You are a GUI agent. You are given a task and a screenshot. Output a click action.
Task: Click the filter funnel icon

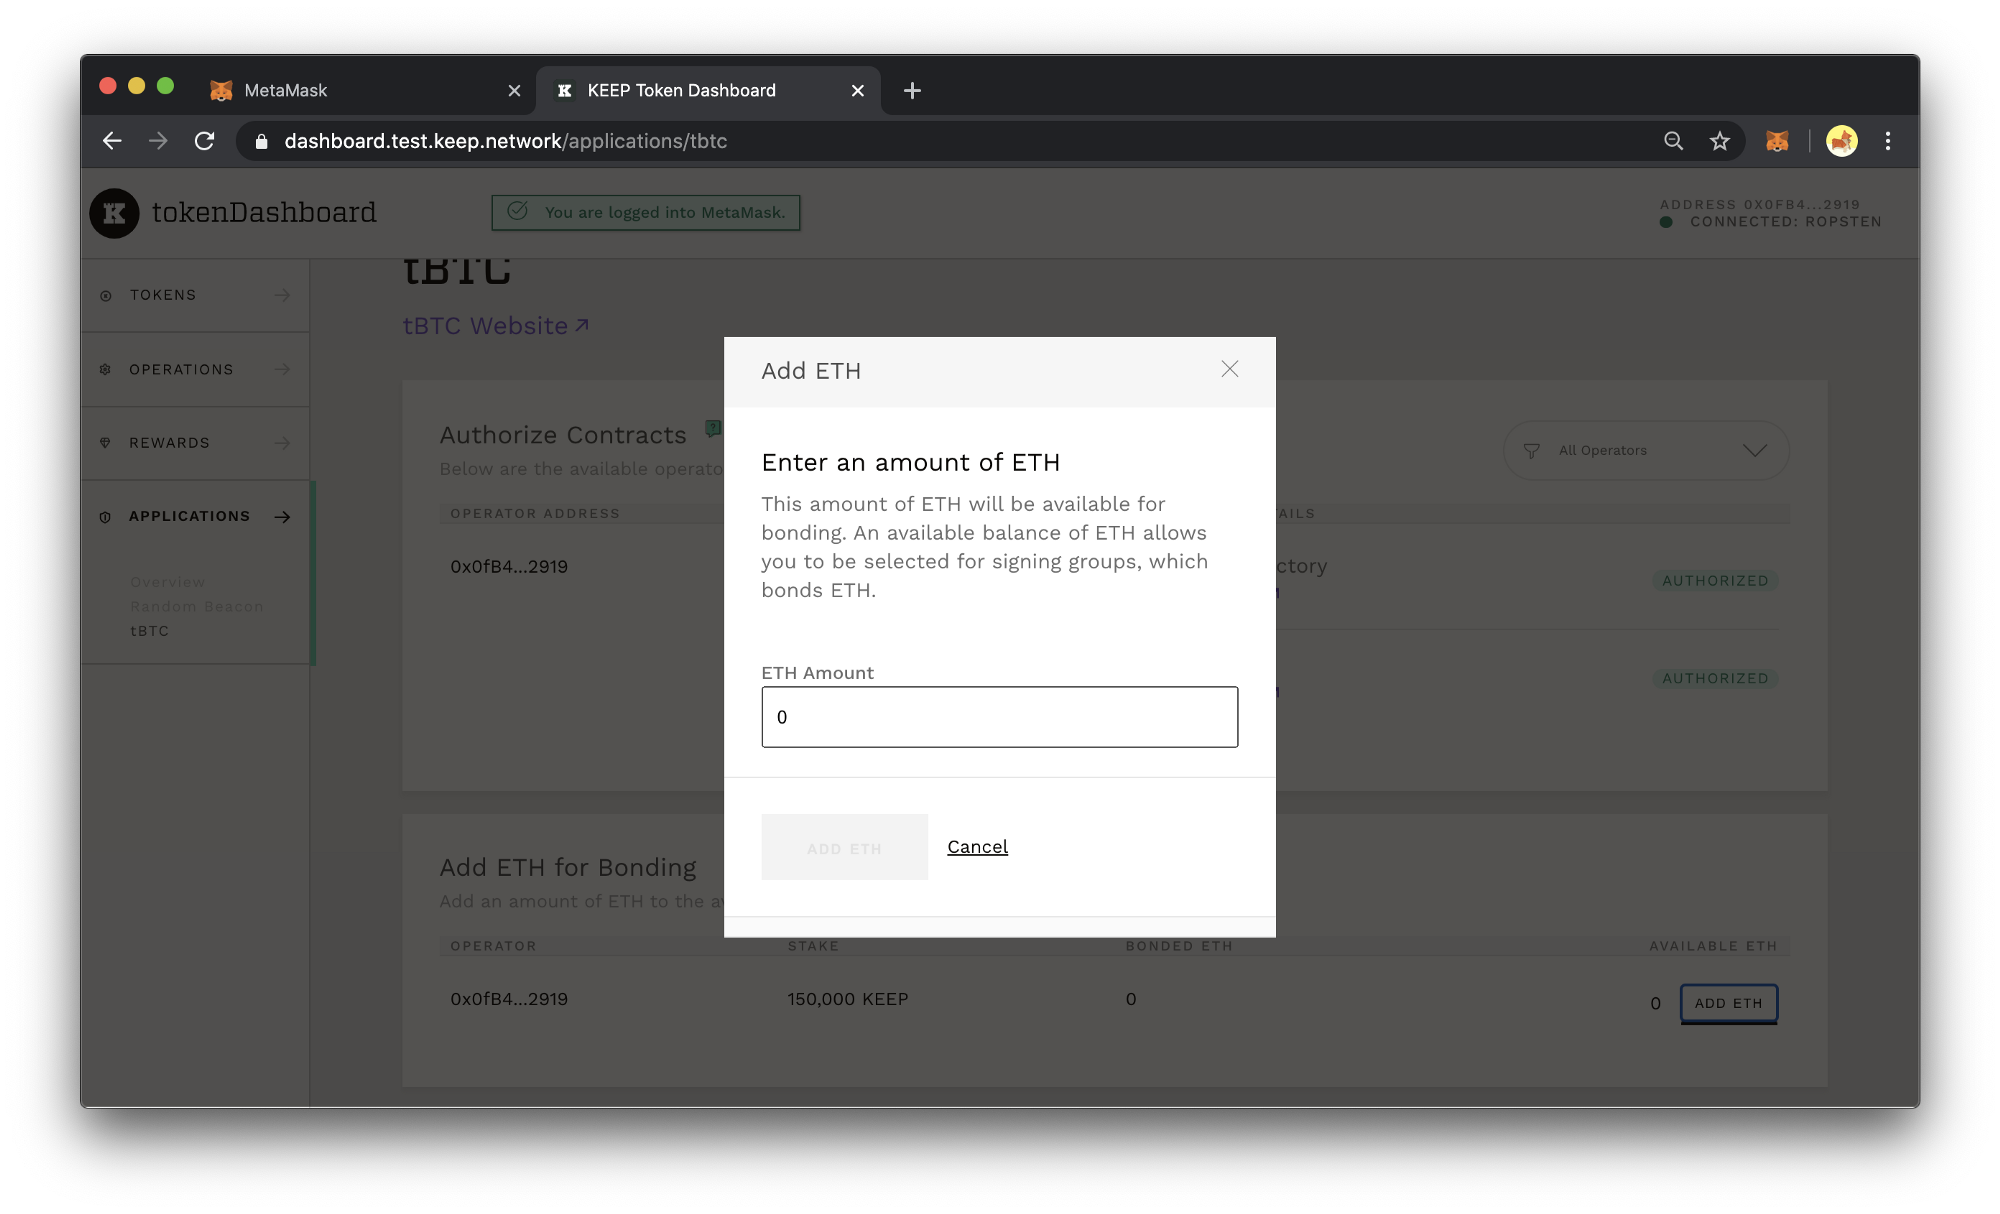tap(1531, 451)
